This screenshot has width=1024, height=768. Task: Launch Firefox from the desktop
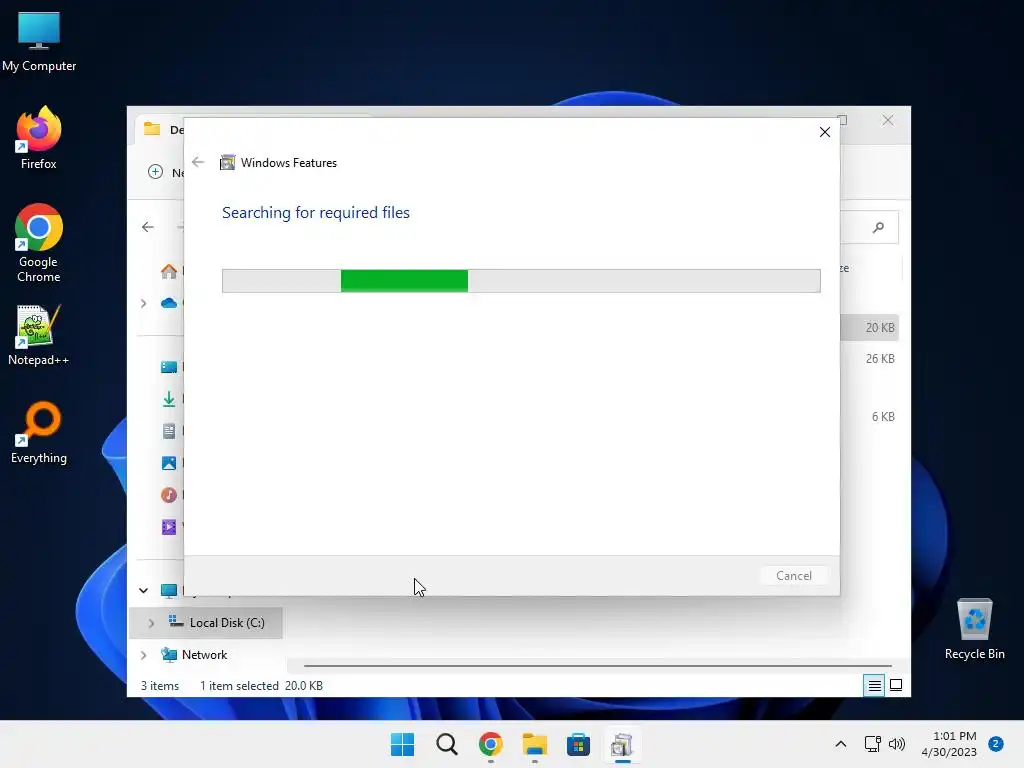[39, 138]
